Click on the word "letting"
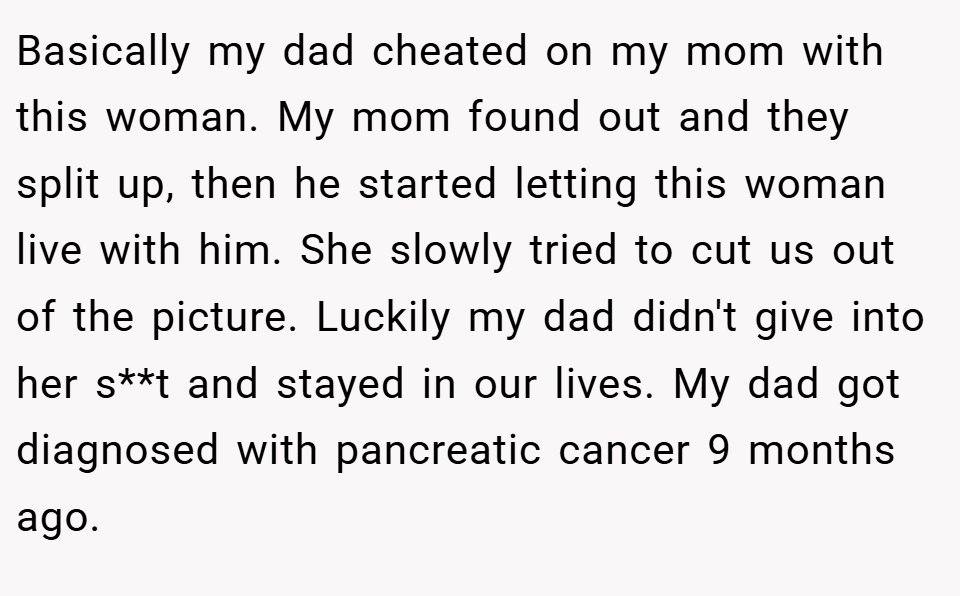This screenshot has height=596, width=960. coord(576,185)
